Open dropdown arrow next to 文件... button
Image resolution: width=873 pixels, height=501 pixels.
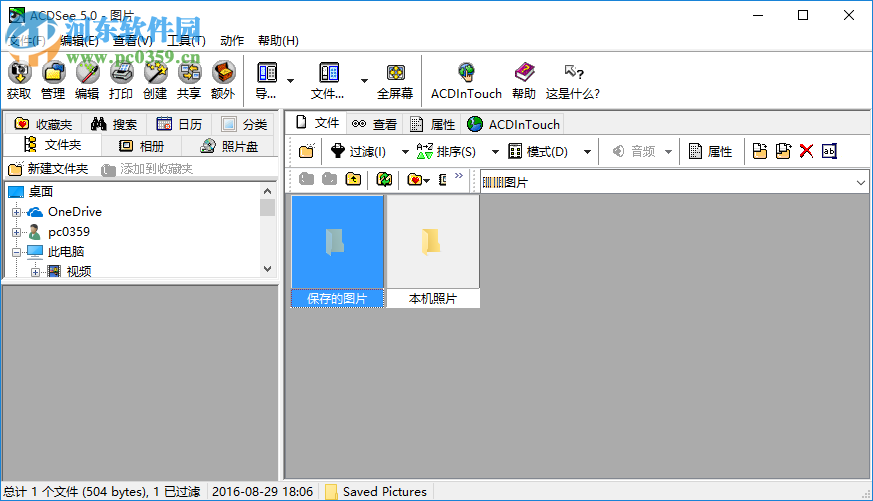click(364, 81)
